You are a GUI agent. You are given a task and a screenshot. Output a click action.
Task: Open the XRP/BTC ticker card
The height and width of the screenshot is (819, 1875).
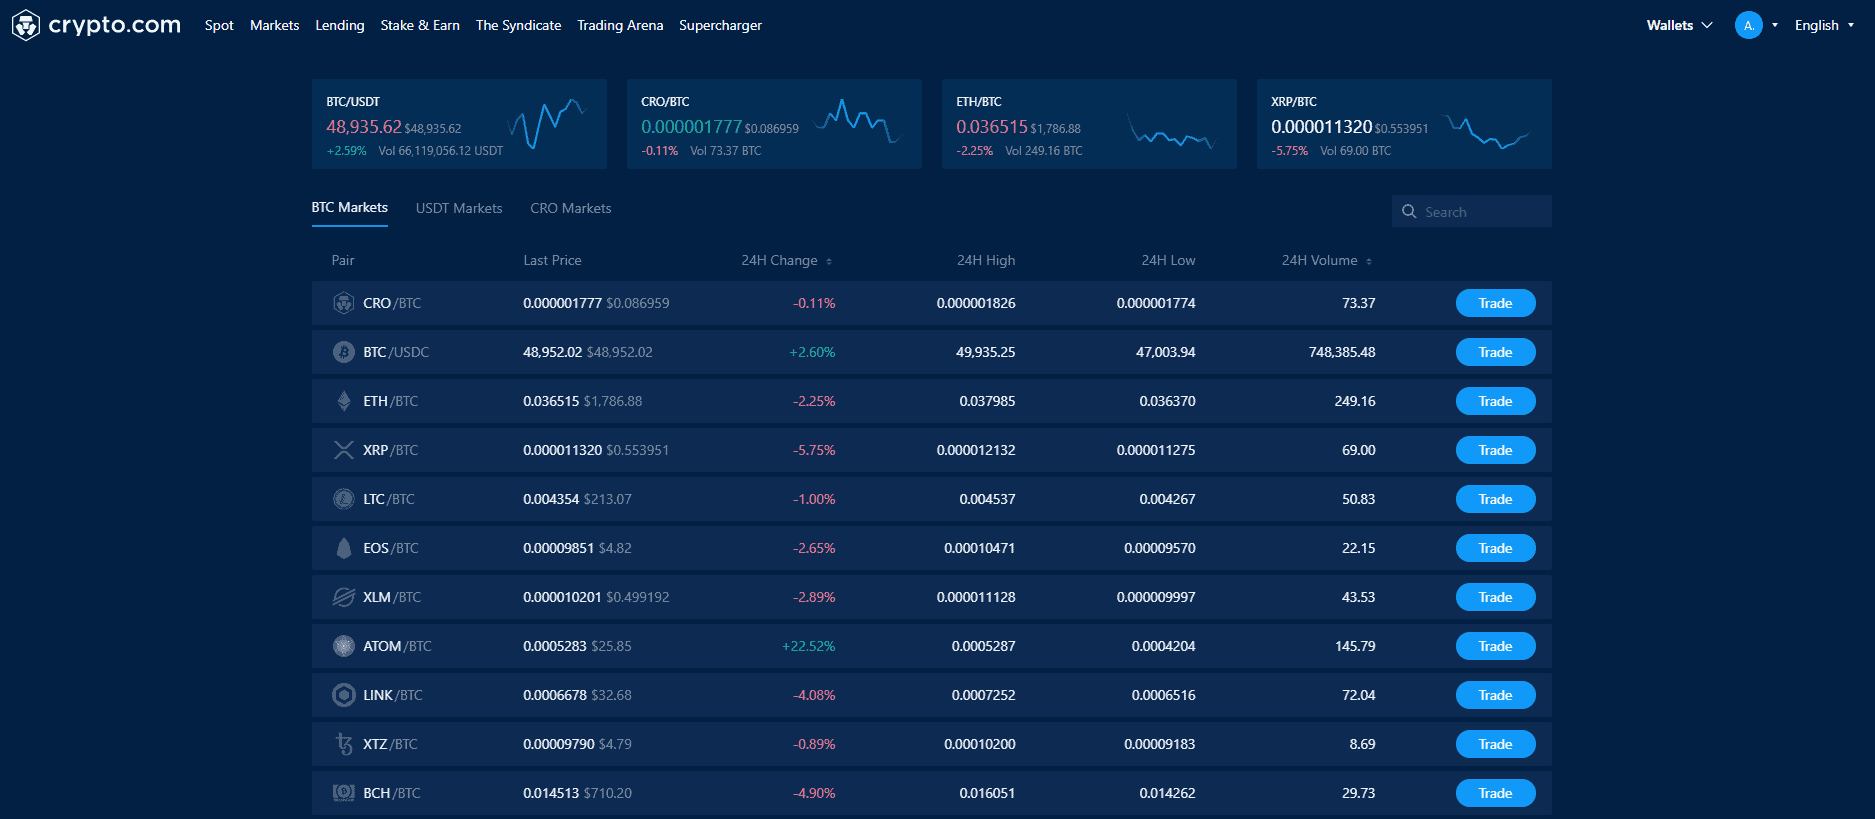click(x=1404, y=124)
